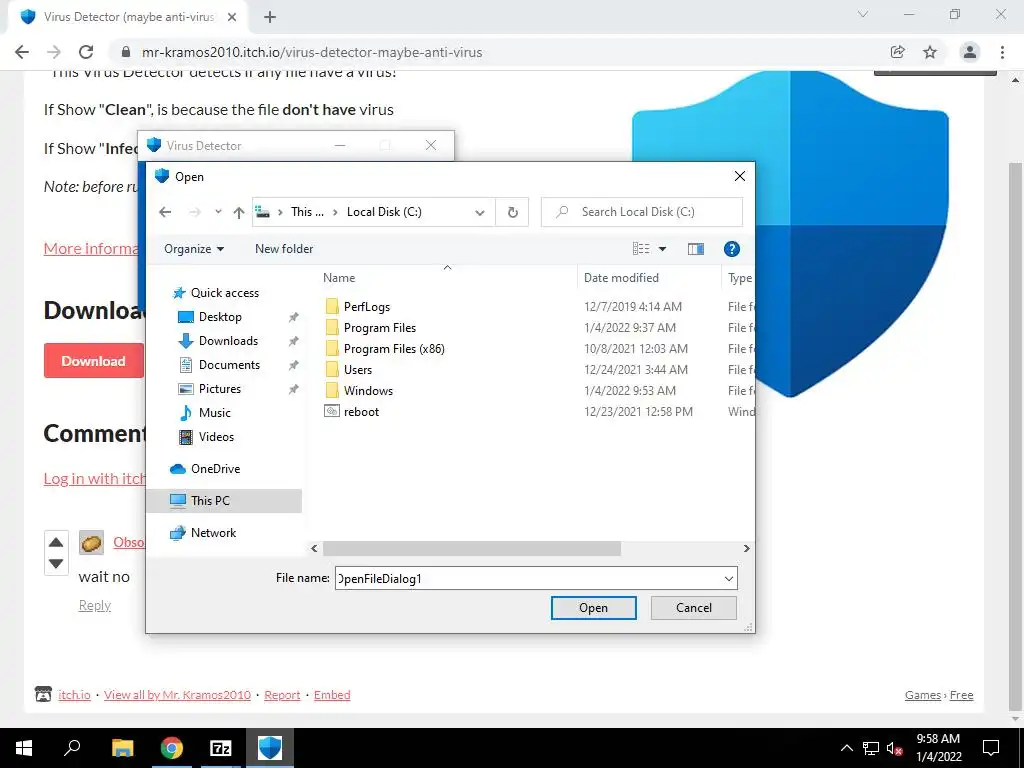Downvote the comment with down arrow
The height and width of the screenshot is (768, 1024).
(x=56, y=564)
